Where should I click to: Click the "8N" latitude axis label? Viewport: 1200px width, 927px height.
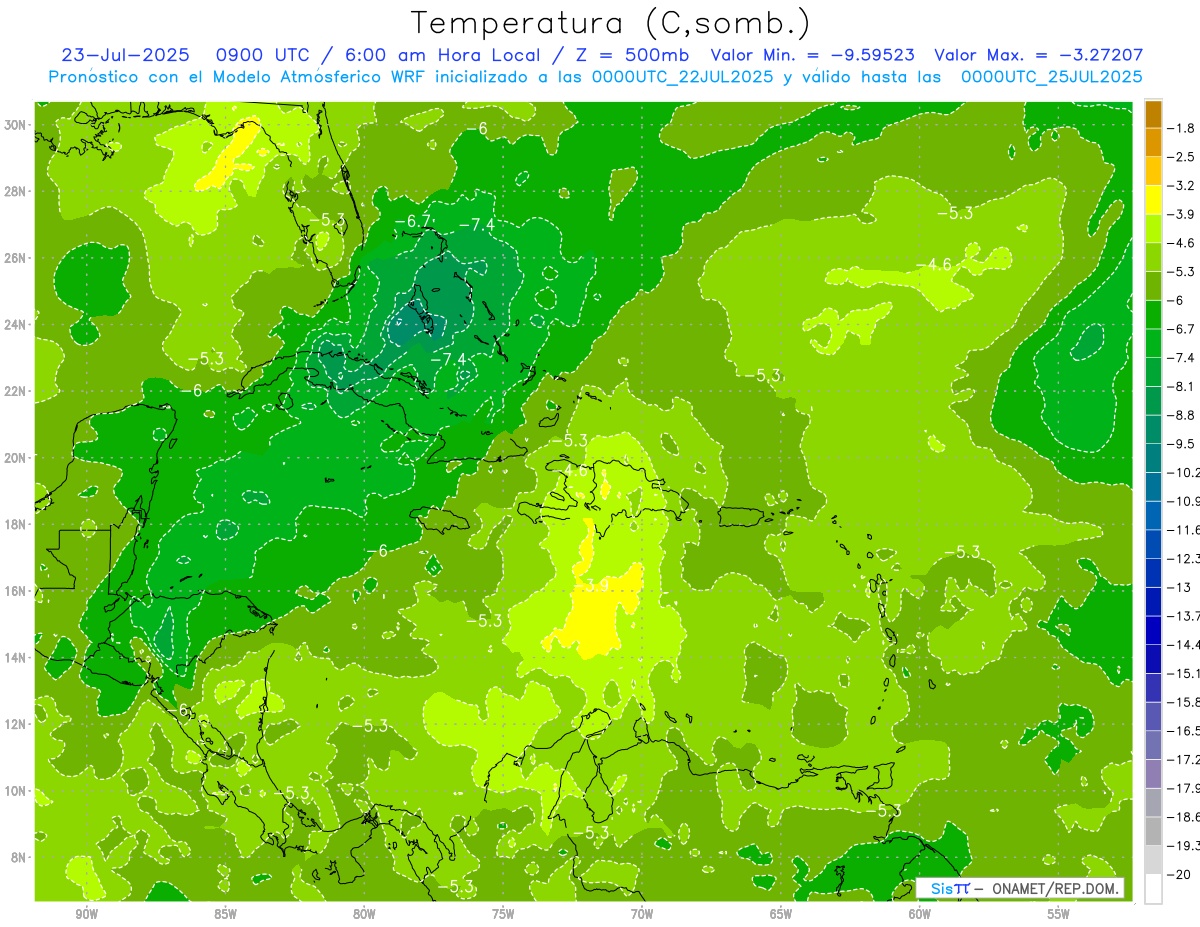coord(20,857)
